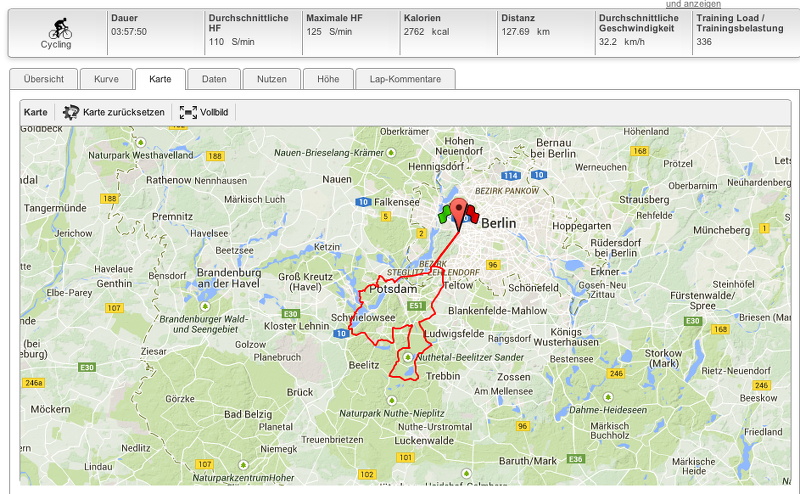Click the Beelitz label on map
The width and height of the screenshot is (800, 494).
tap(364, 365)
